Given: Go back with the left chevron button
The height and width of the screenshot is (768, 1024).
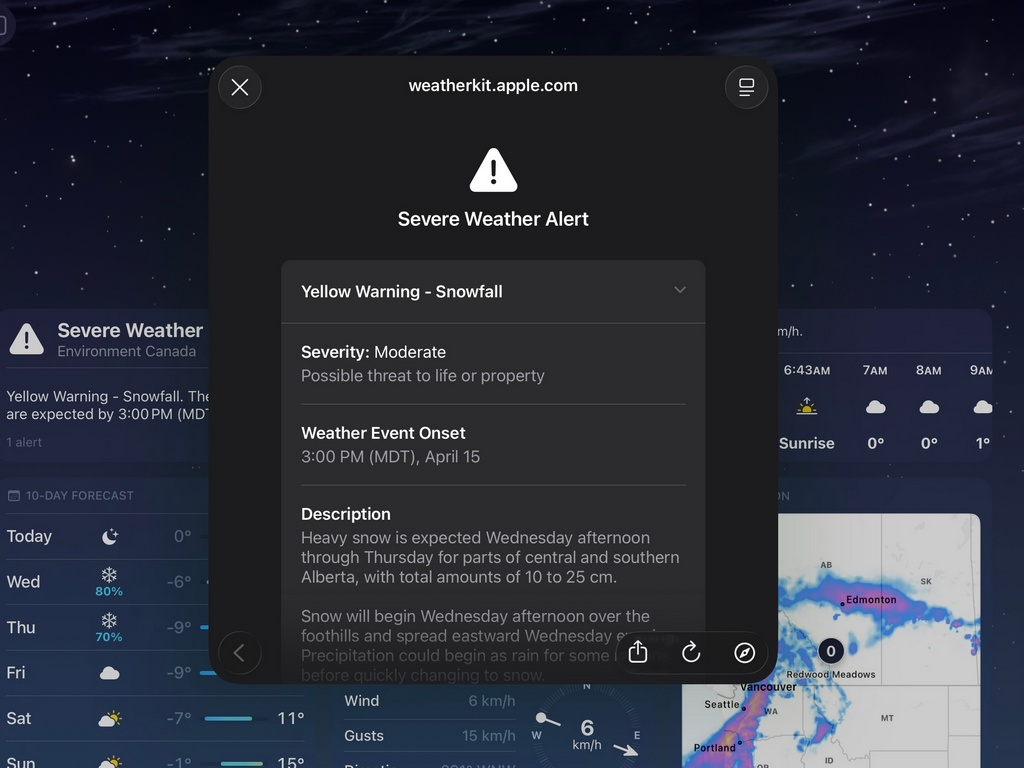Looking at the screenshot, I should click(x=239, y=653).
